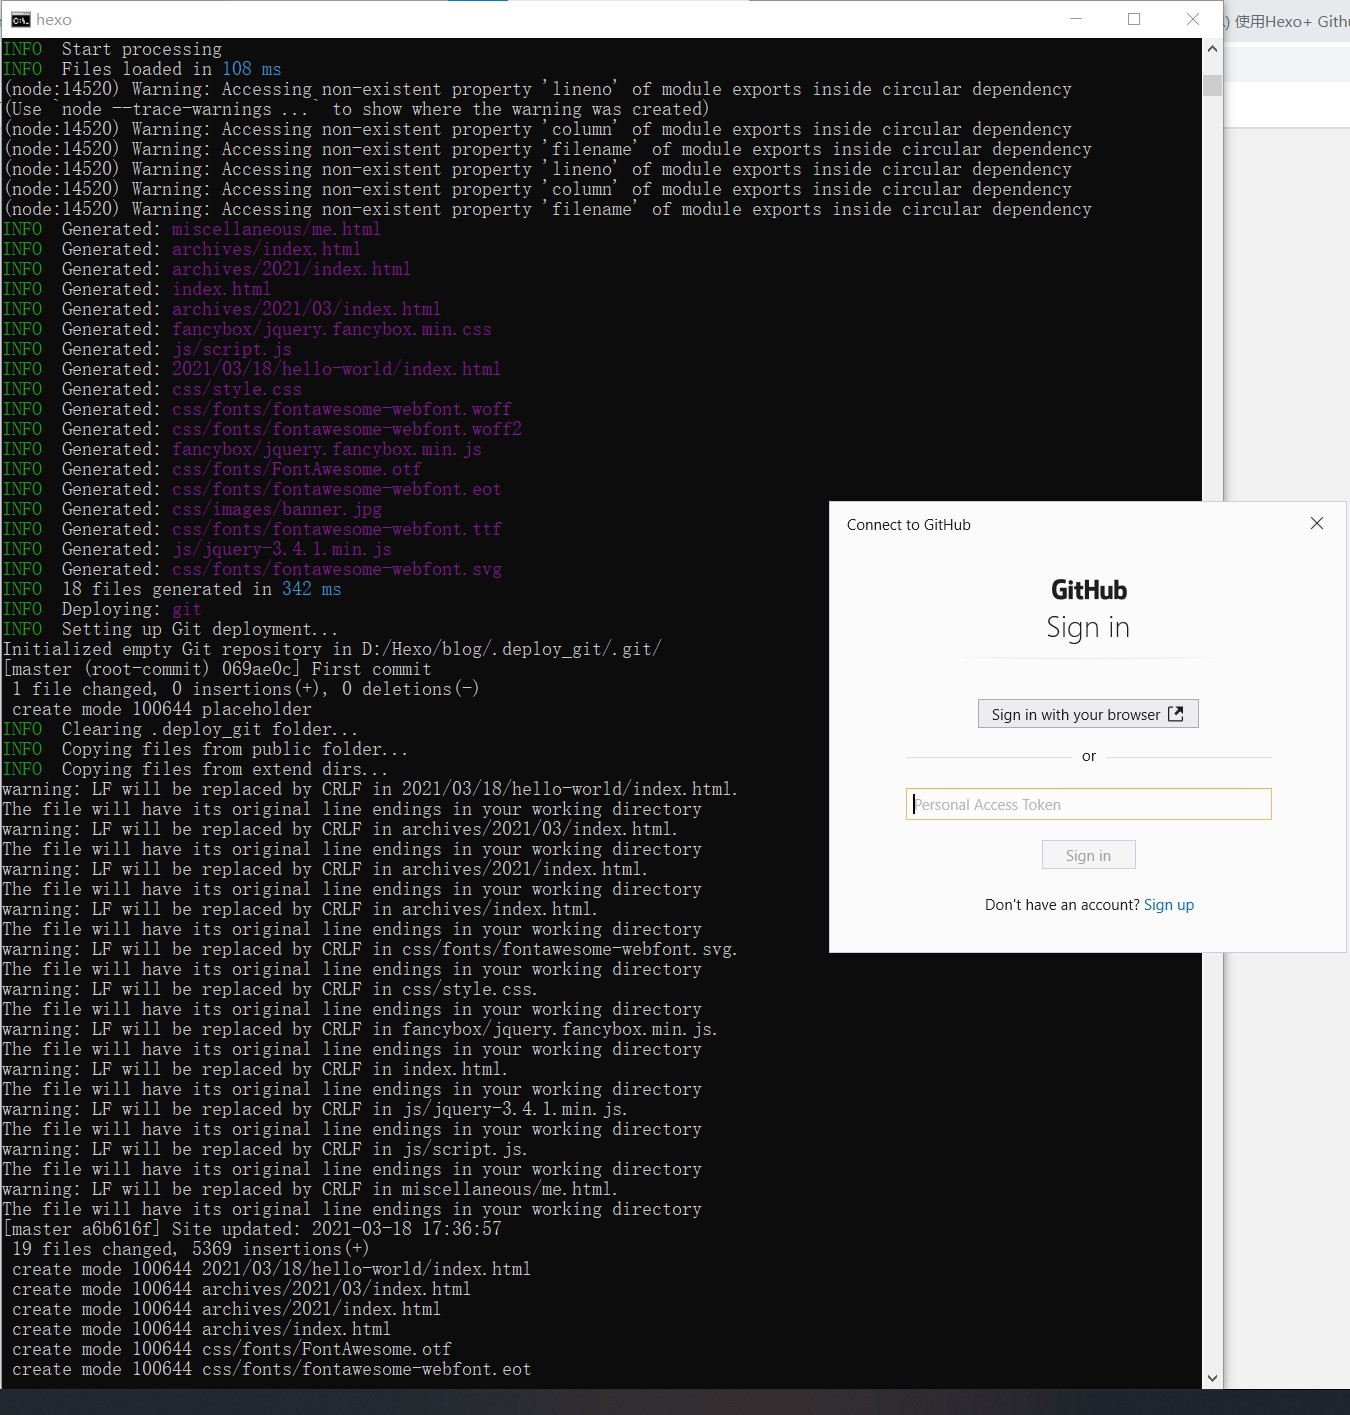Viewport: 1350px width, 1415px height.
Task: Focus the Personal Access Token field
Action: (1088, 804)
